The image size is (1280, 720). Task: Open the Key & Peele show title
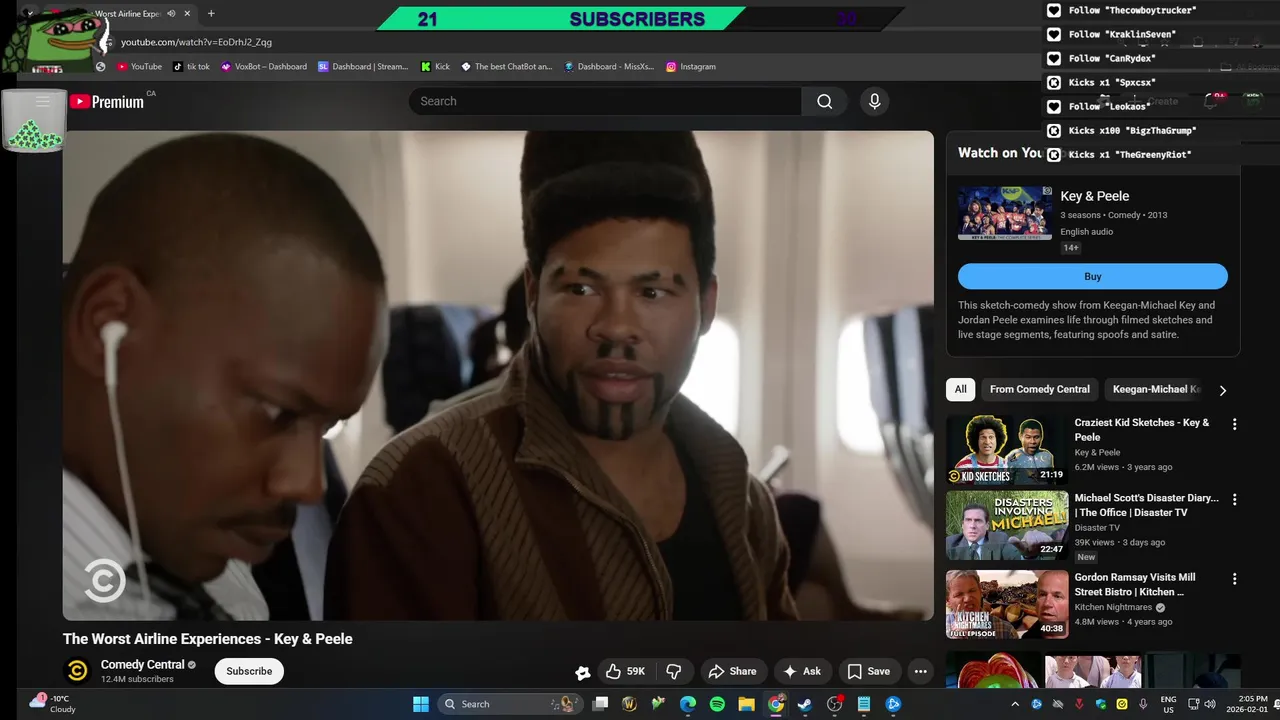(1094, 196)
